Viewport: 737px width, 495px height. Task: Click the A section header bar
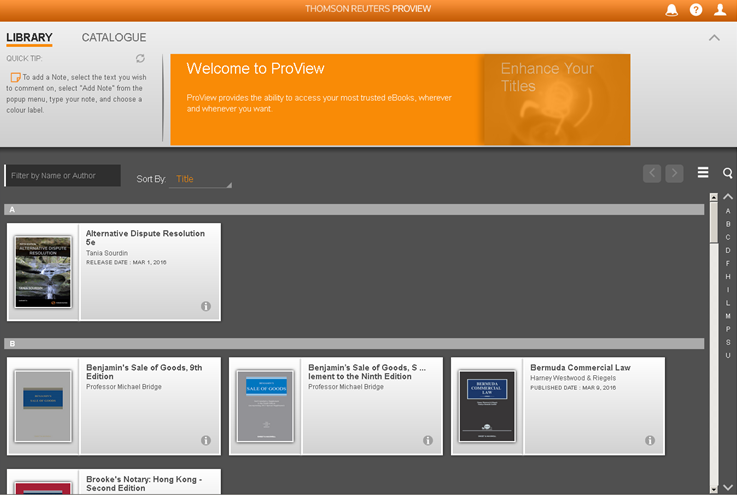(354, 210)
